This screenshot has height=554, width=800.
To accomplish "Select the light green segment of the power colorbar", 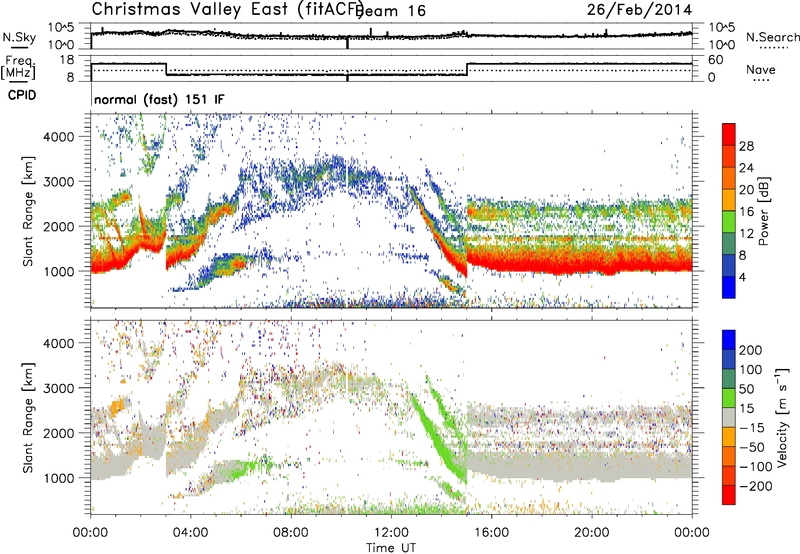I will (729, 222).
